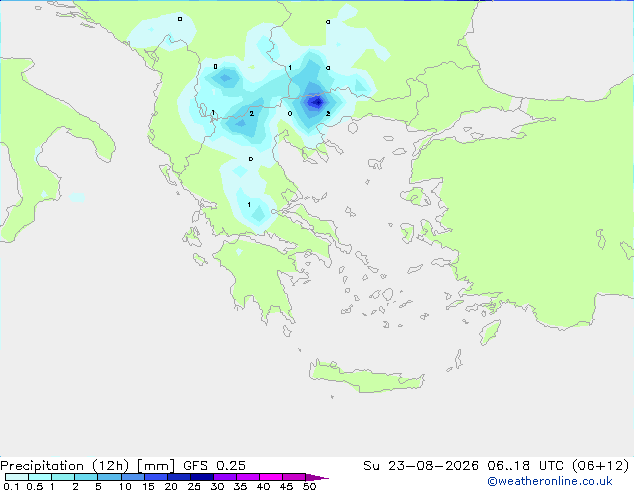Select the 40–45 mm magenta legend swatch

pyautogui.click(x=271, y=477)
